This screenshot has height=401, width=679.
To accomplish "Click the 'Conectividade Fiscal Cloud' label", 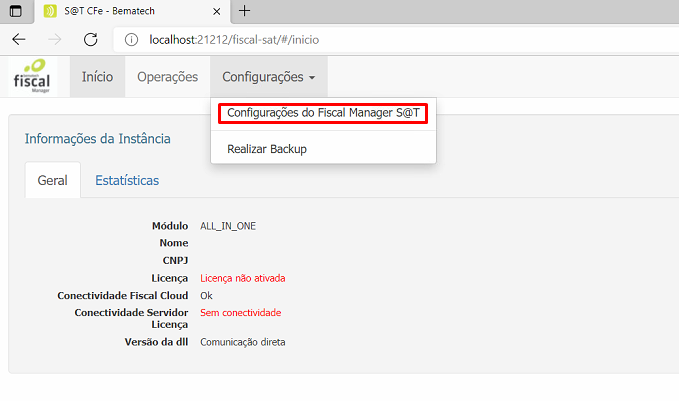I will (x=123, y=295).
